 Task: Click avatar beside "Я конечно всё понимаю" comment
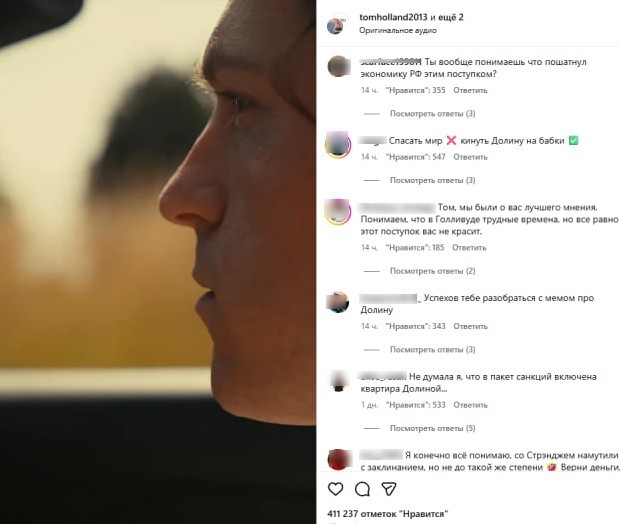click(x=338, y=459)
